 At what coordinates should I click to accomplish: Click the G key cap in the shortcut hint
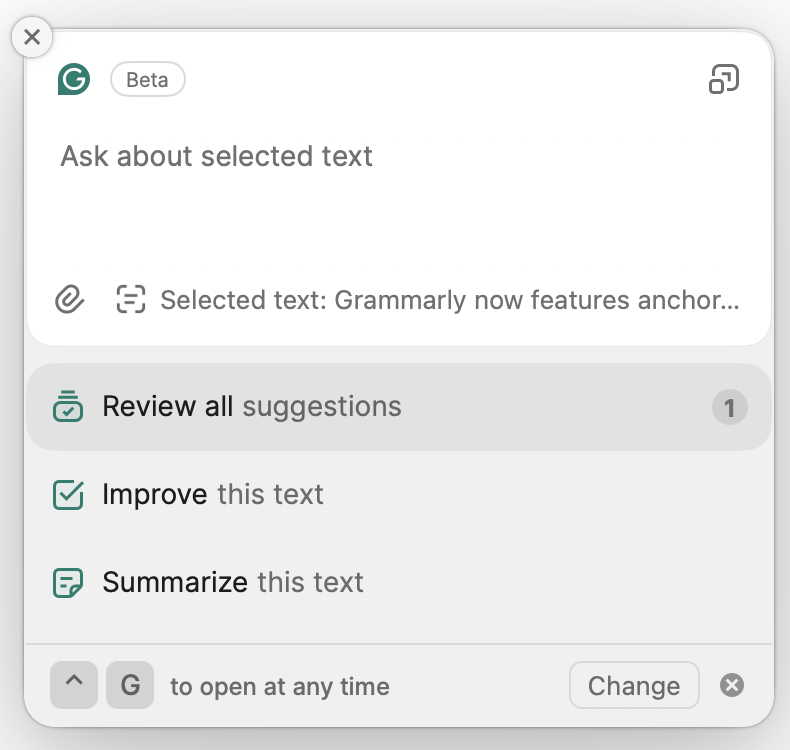pyautogui.click(x=130, y=685)
